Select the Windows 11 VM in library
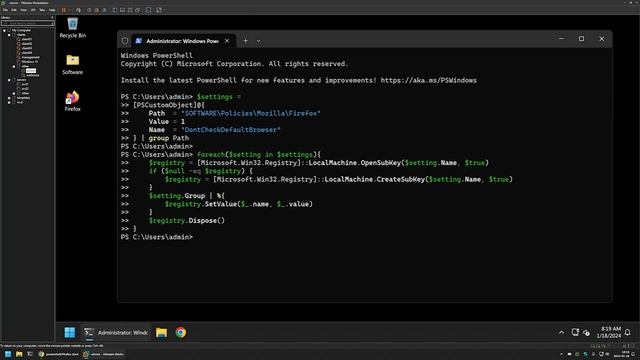This screenshot has width=640, height=360. pyautogui.click(x=29, y=62)
